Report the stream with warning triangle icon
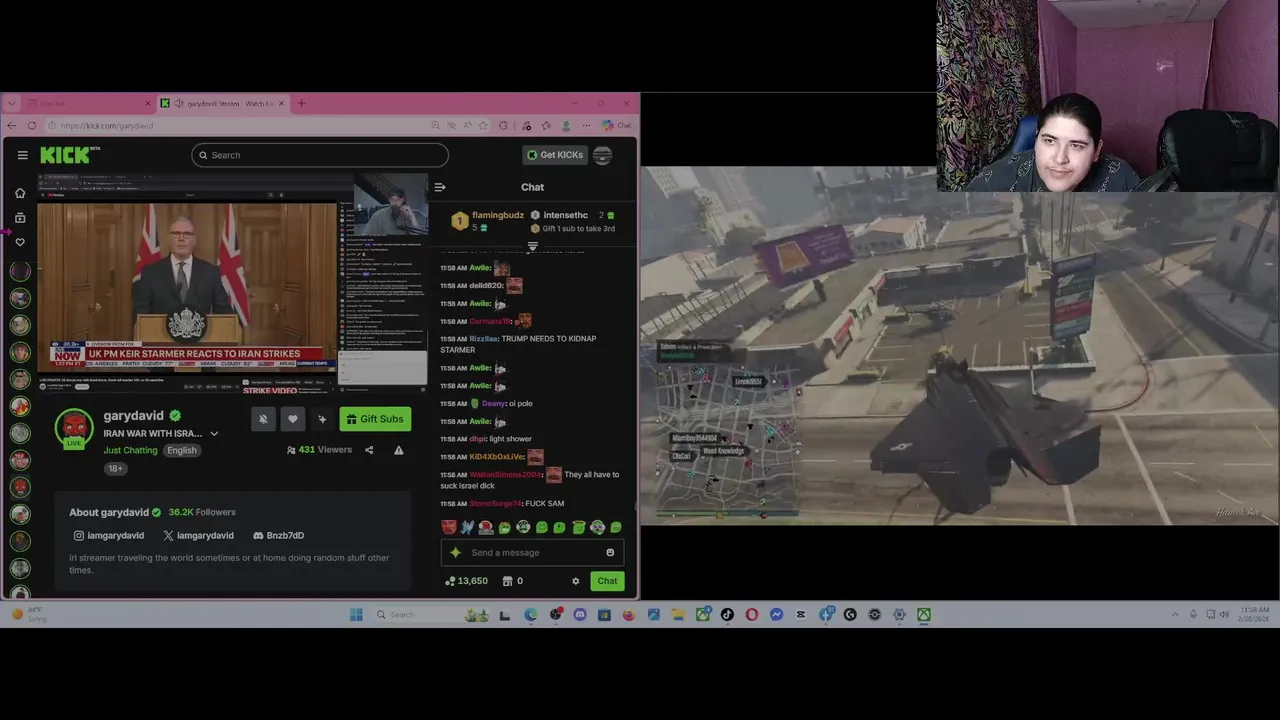 click(398, 450)
